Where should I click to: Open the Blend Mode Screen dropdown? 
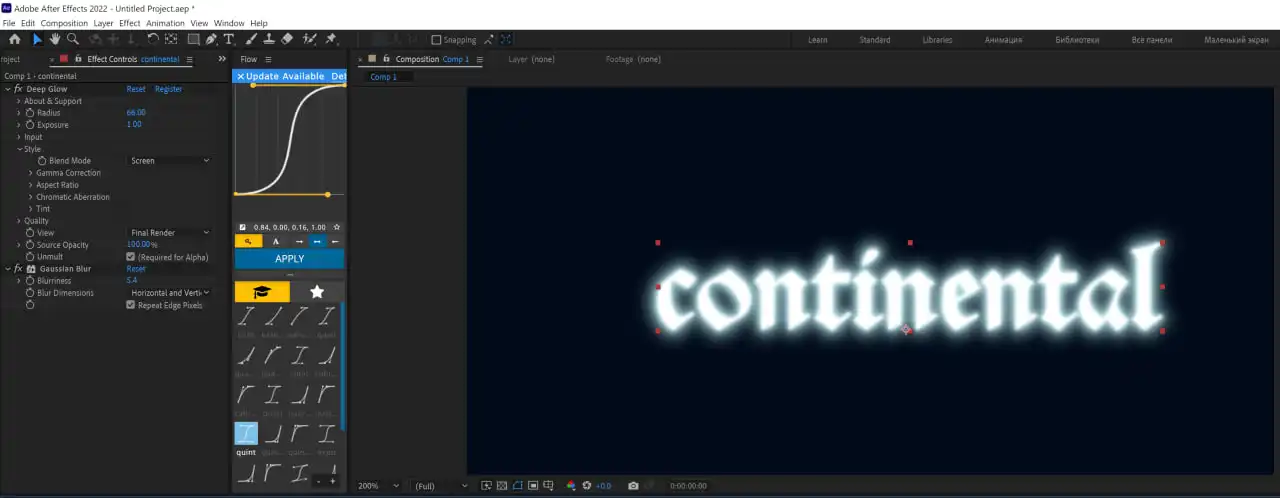[x=169, y=161]
